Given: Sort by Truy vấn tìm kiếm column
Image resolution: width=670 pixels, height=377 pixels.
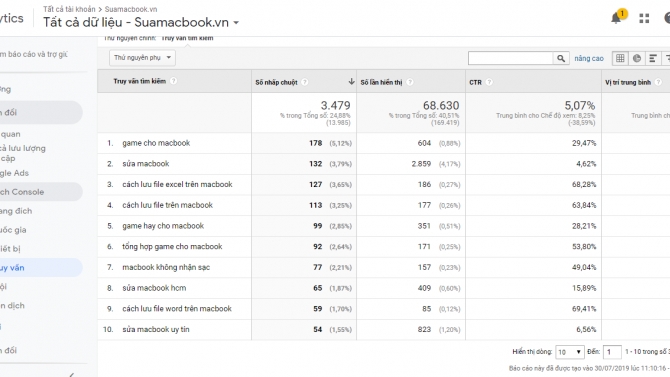Looking at the screenshot, I should (x=139, y=81).
